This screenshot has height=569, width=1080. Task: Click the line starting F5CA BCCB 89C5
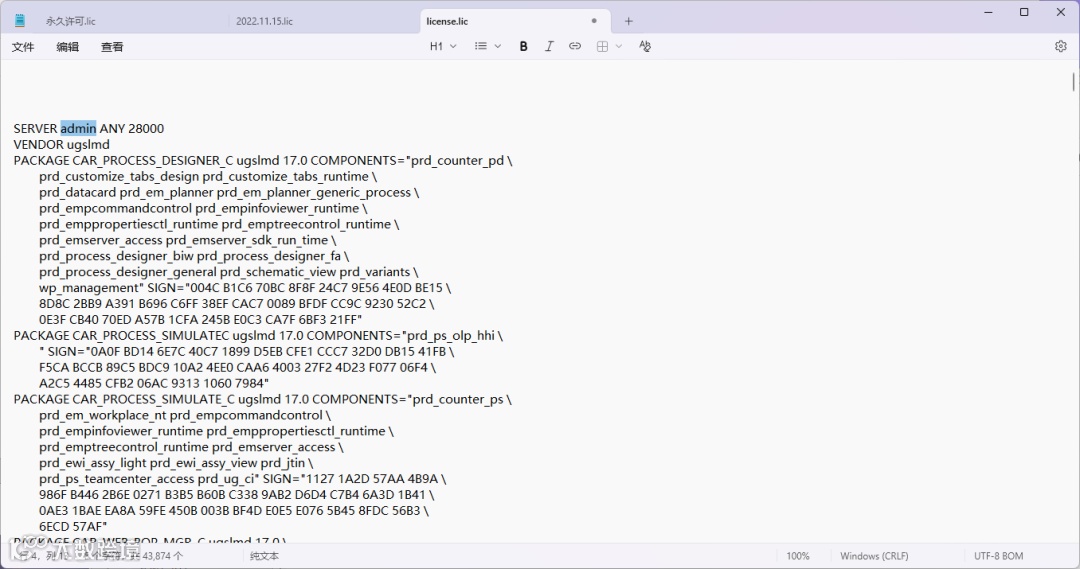pyautogui.click(x=237, y=367)
